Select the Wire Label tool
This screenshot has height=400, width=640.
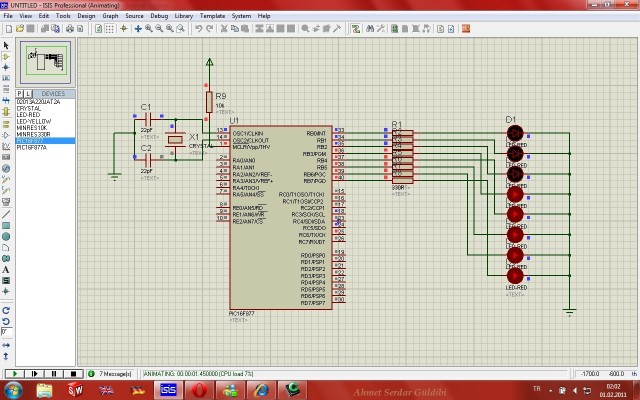tap(6, 78)
